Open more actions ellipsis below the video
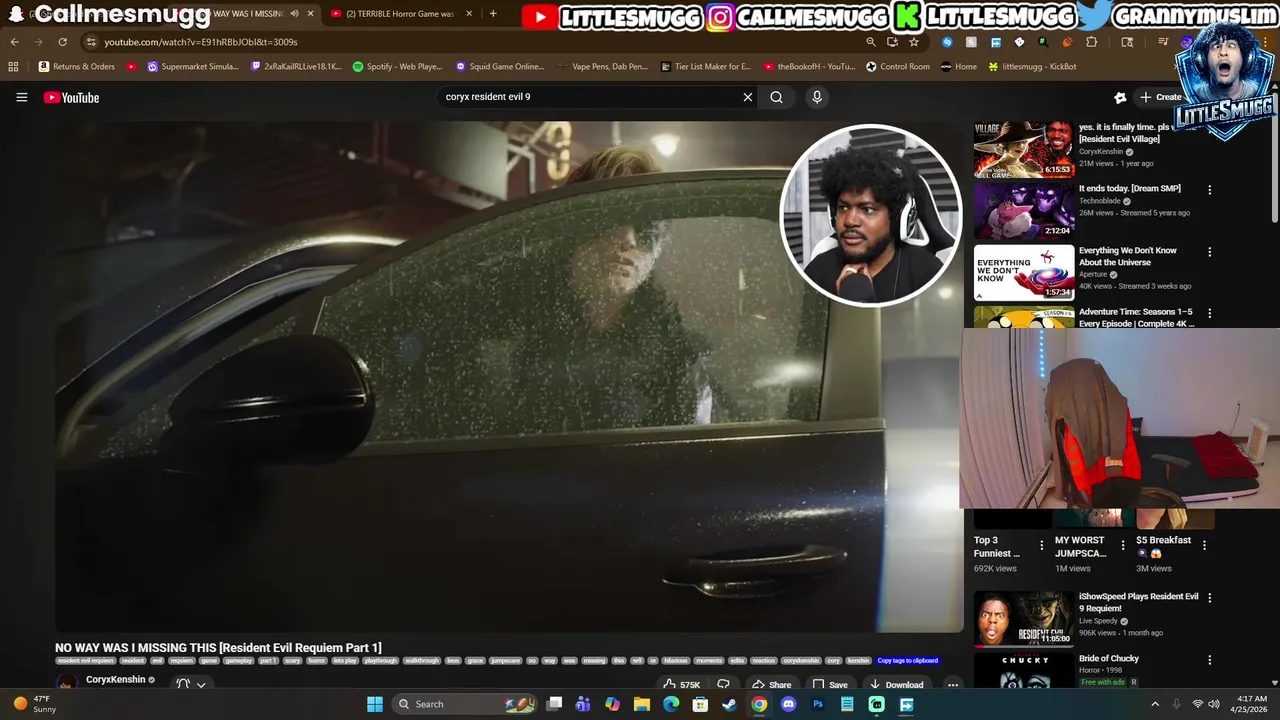Screen dimensions: 1280x720 coord(953,685)
